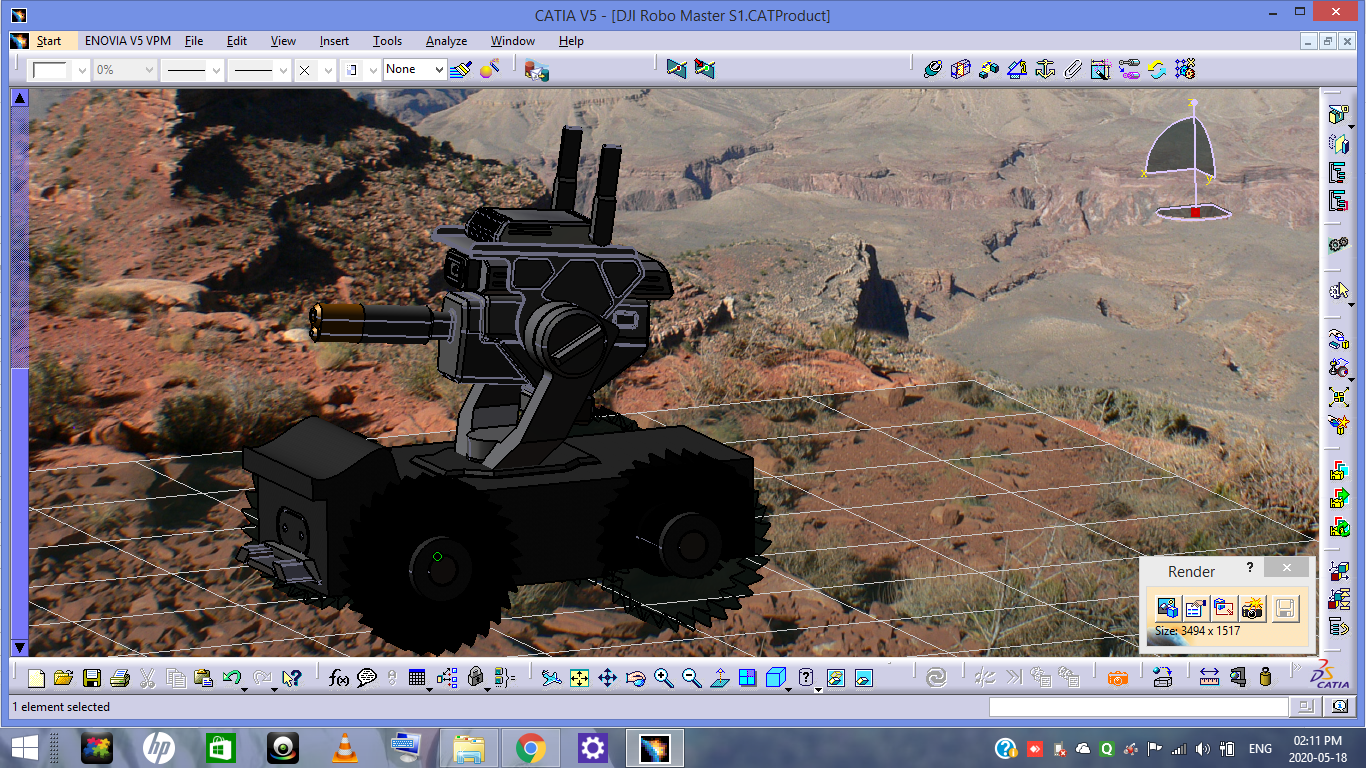
Task: Open the Window menu
Action: point(513,41)
